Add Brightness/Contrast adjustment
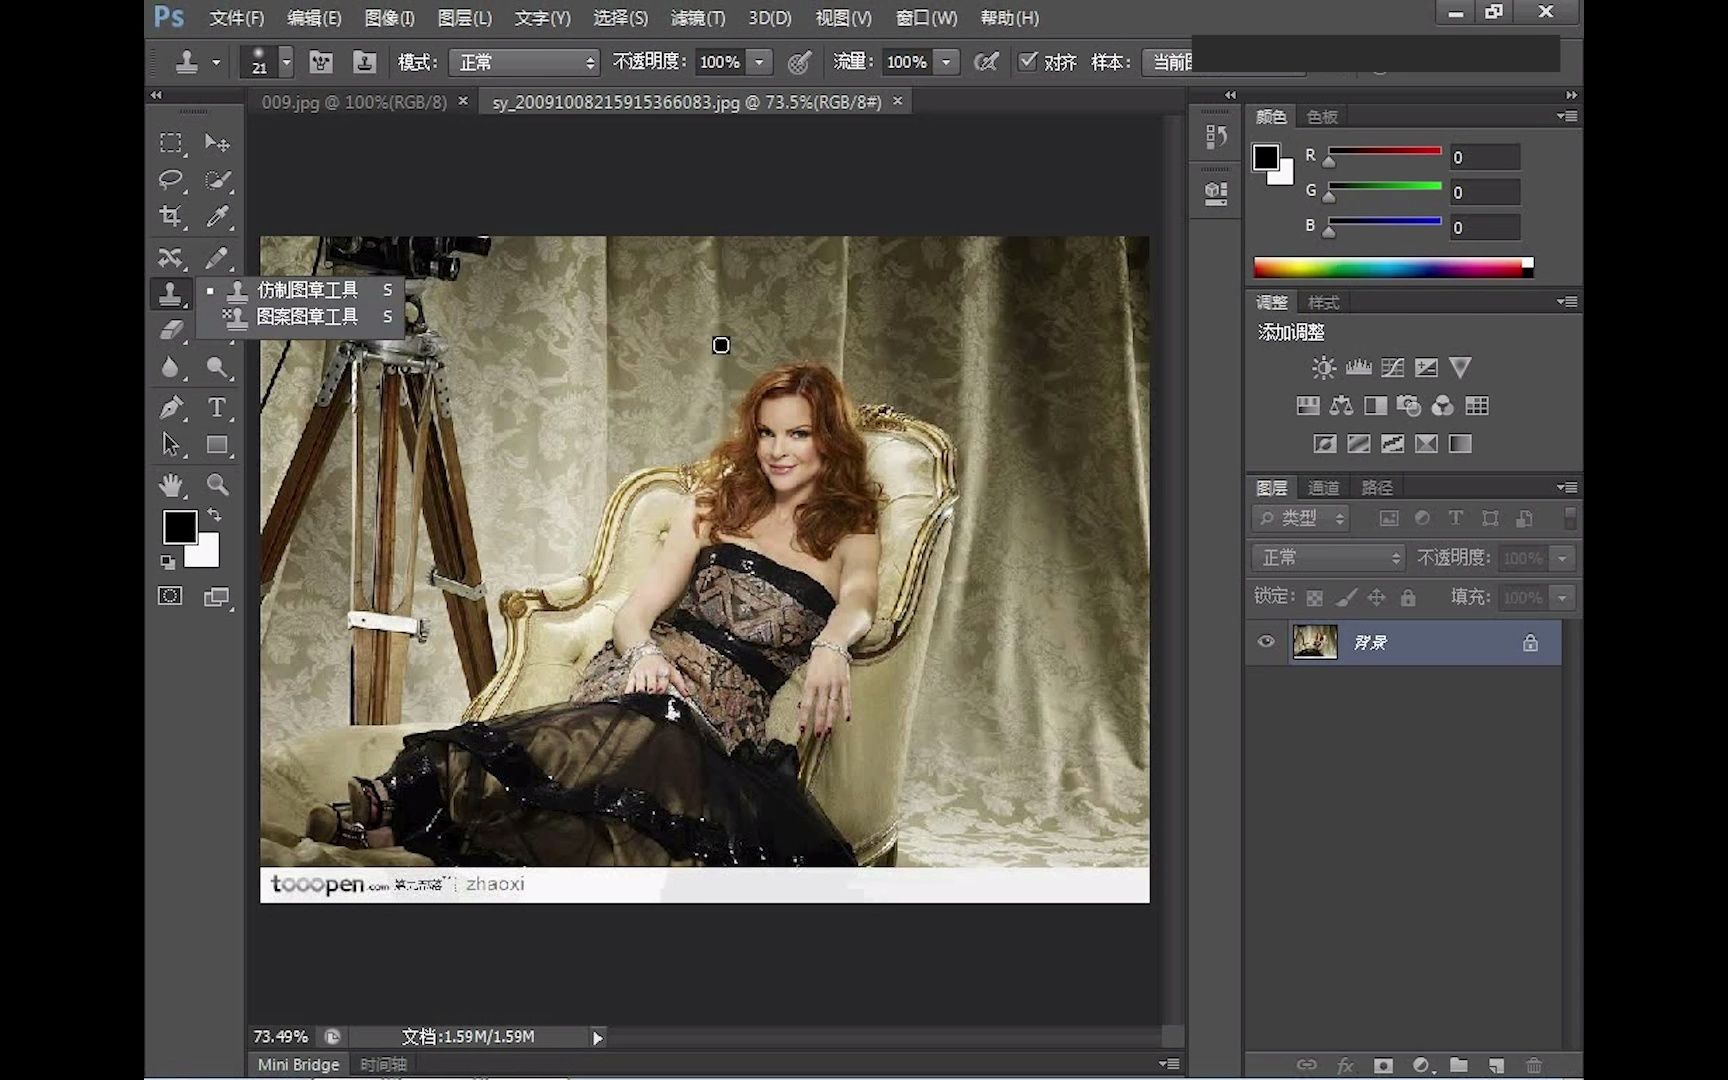The image size is (1728, 1080). [x=1324, y=368]
